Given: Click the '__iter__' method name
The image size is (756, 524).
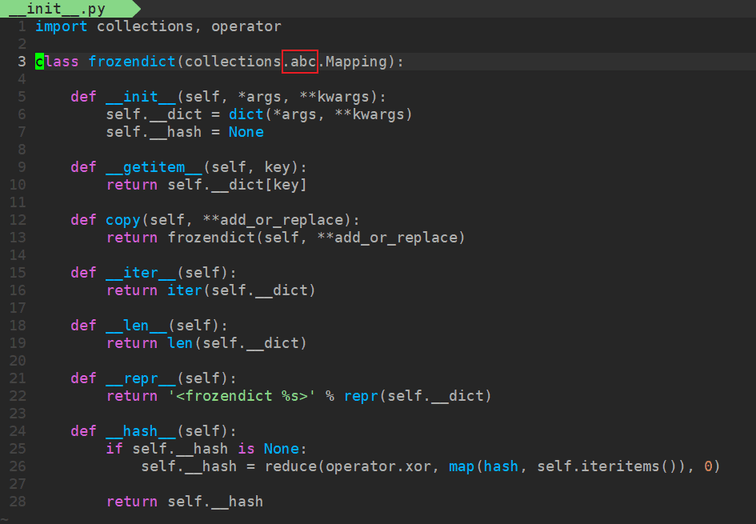Looking at the screenshot, I should [140, 272].
